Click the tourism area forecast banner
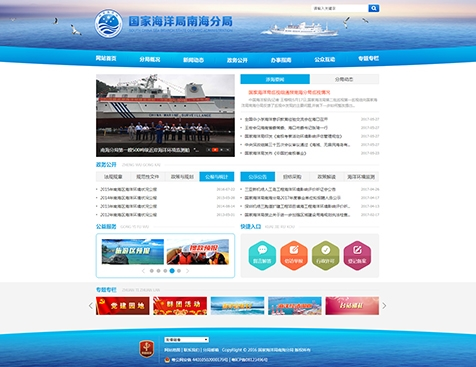 click(133, 252)
